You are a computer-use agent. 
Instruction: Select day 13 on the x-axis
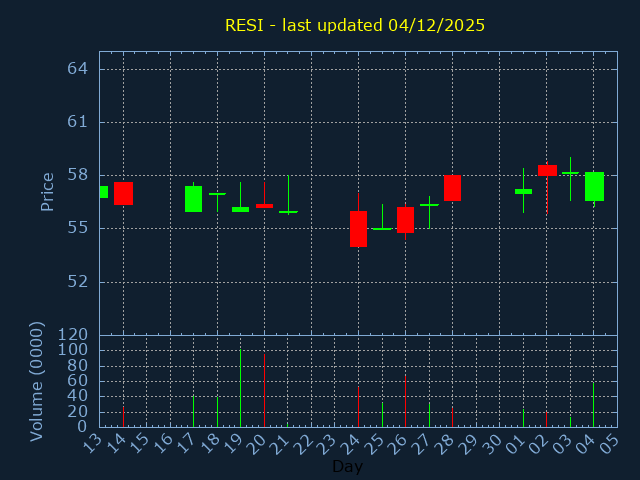(92, 444)
